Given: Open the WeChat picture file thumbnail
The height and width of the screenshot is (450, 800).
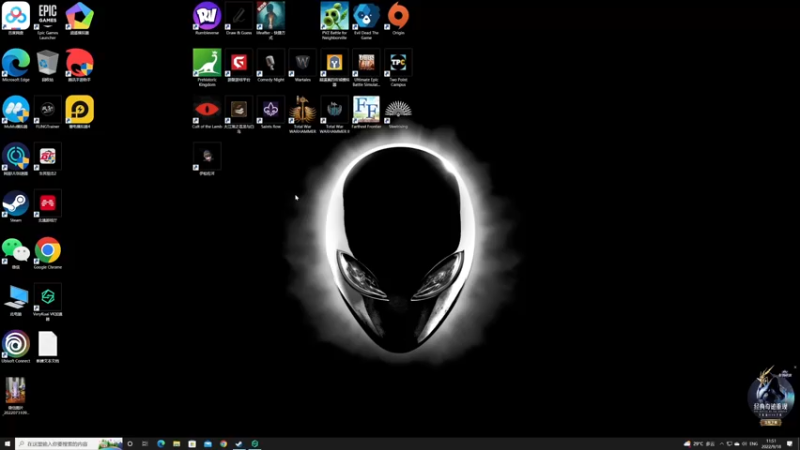Looking at the screenshot, I should pos(16,396).
